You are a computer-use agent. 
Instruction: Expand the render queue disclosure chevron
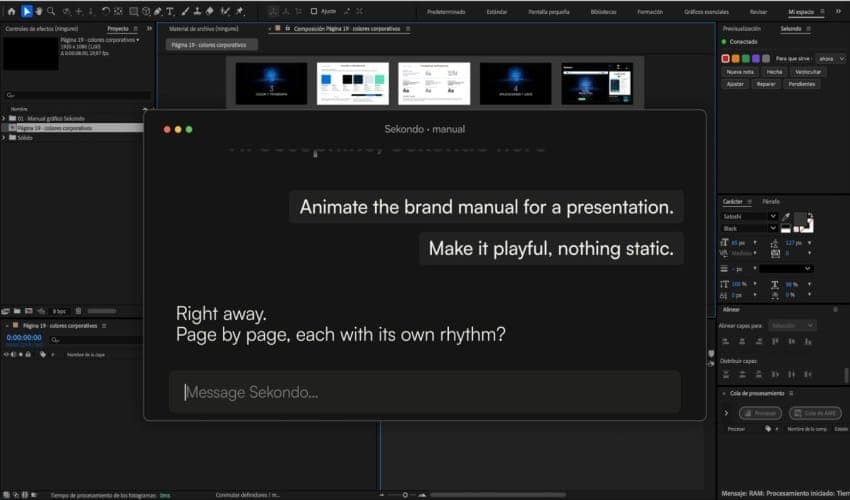(x=726, y=413)
